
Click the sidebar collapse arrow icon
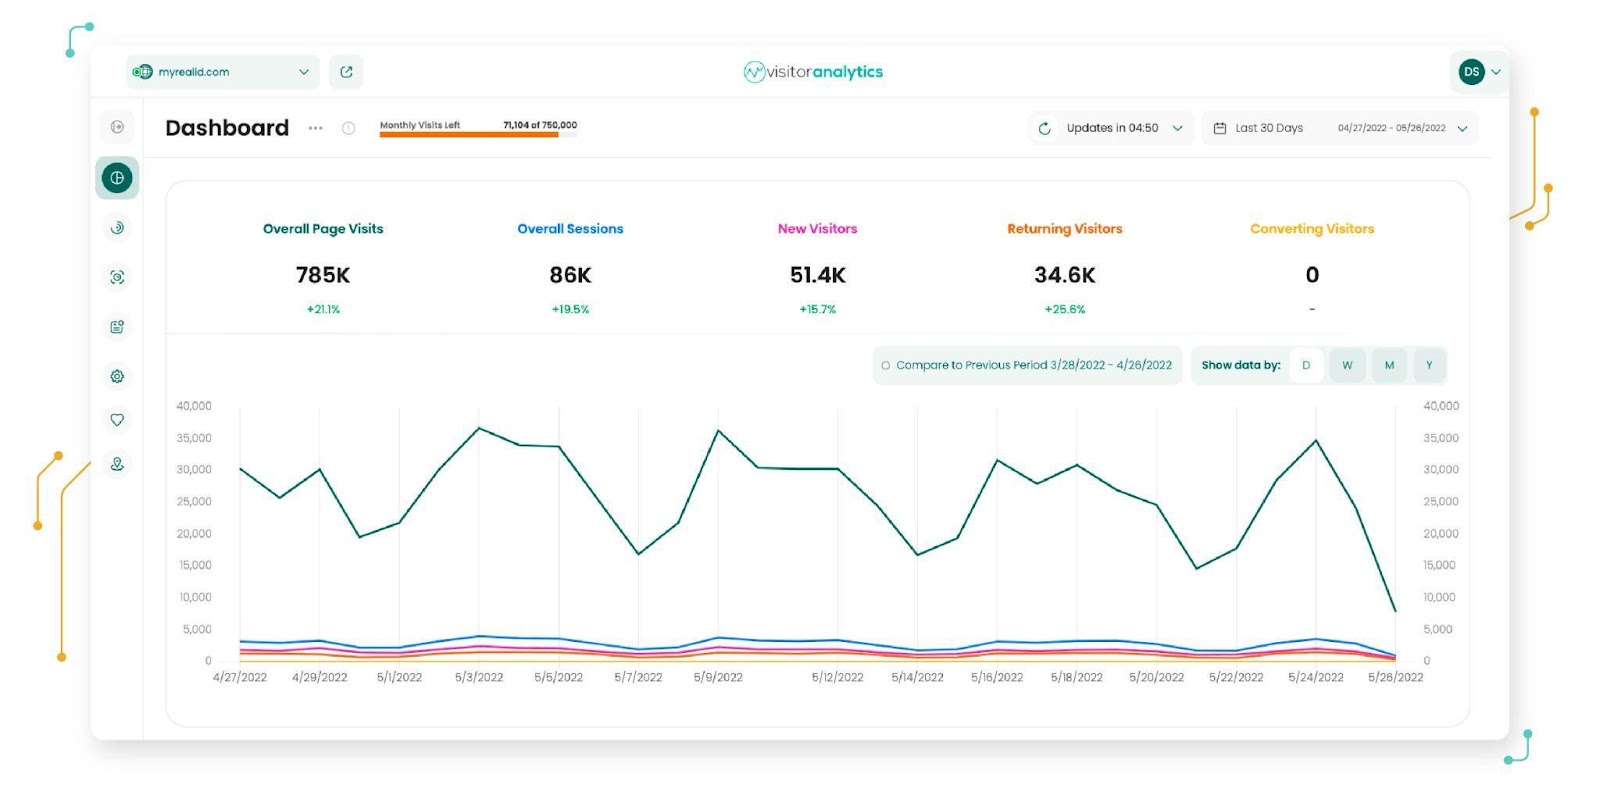(x=117, y=127)
